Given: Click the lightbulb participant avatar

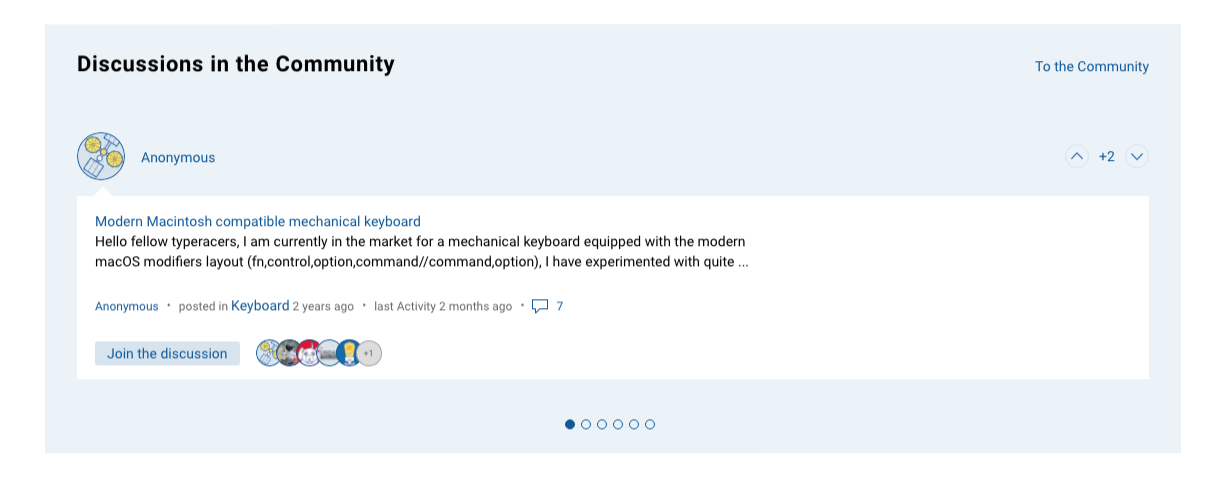Looking at the screenshot, I should [349, 353].
